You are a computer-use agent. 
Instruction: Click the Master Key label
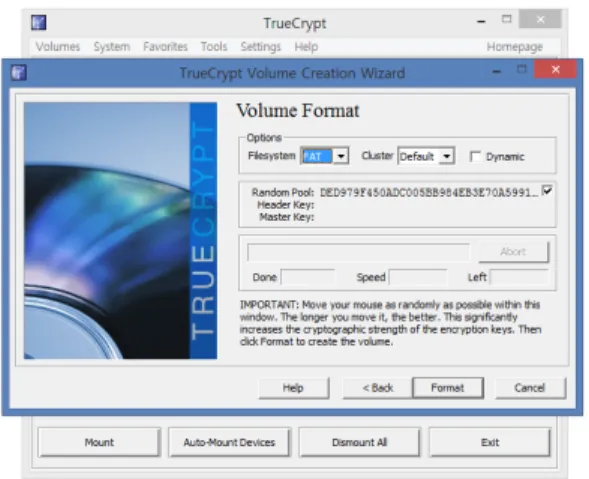click(286, 217)
